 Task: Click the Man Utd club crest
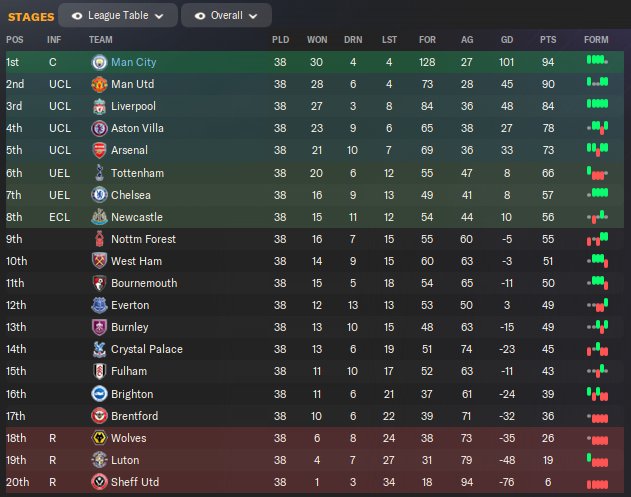(99, 84)
